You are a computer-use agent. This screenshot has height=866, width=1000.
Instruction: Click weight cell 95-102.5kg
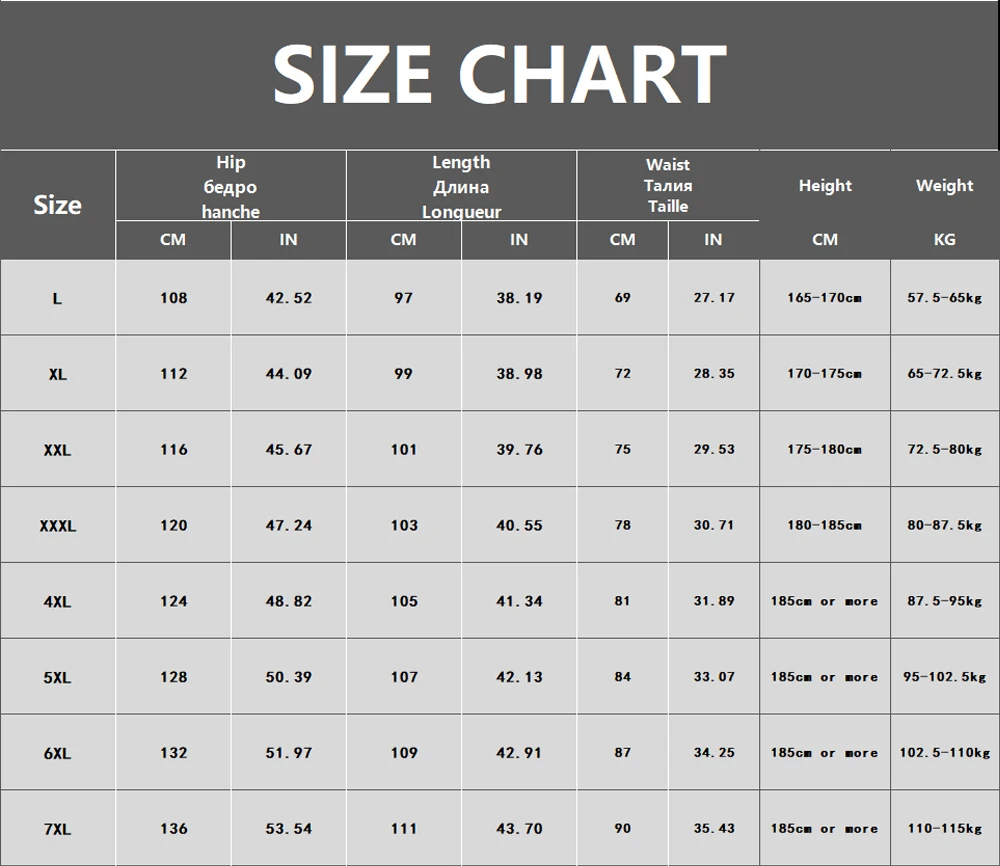(x=945, y=677)
